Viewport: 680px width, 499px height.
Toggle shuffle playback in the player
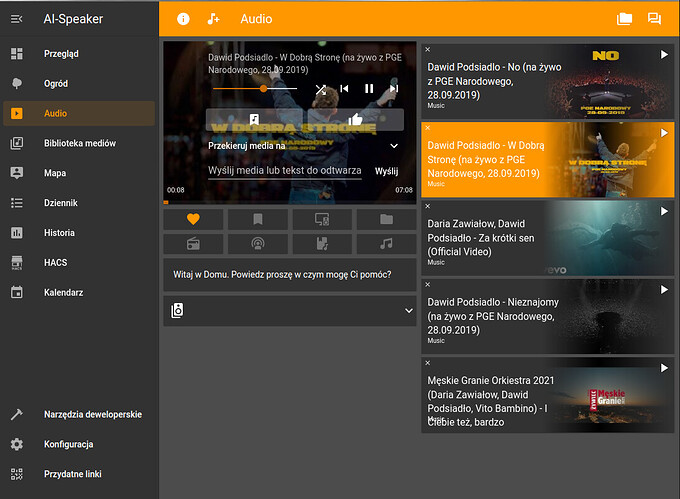click(321, 89)
